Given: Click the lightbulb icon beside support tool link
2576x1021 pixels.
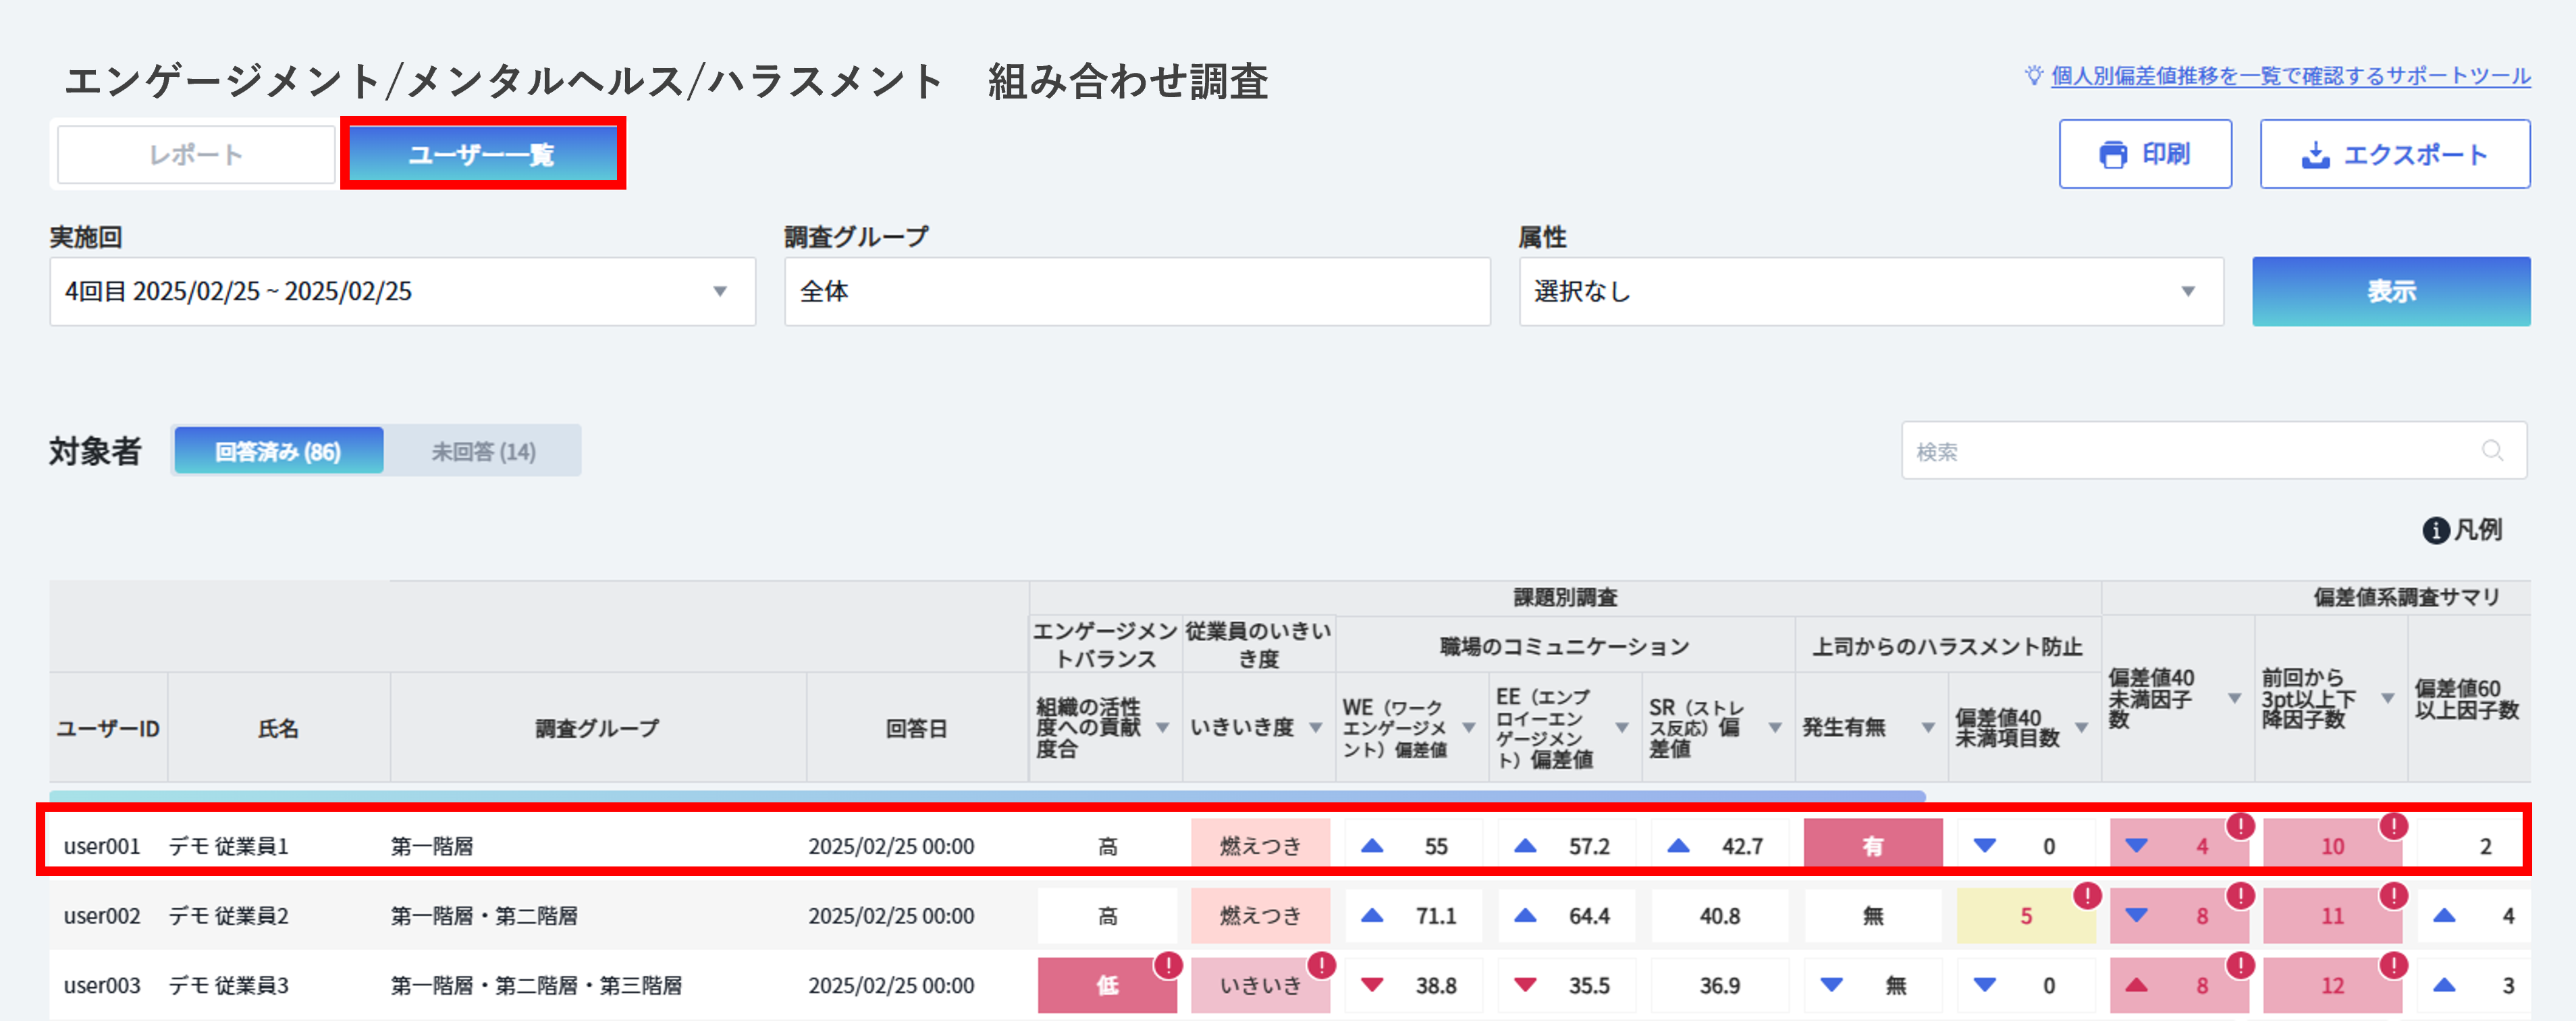Looking at the screenshot, I should pyautogui.click(x=2033, y=76).
